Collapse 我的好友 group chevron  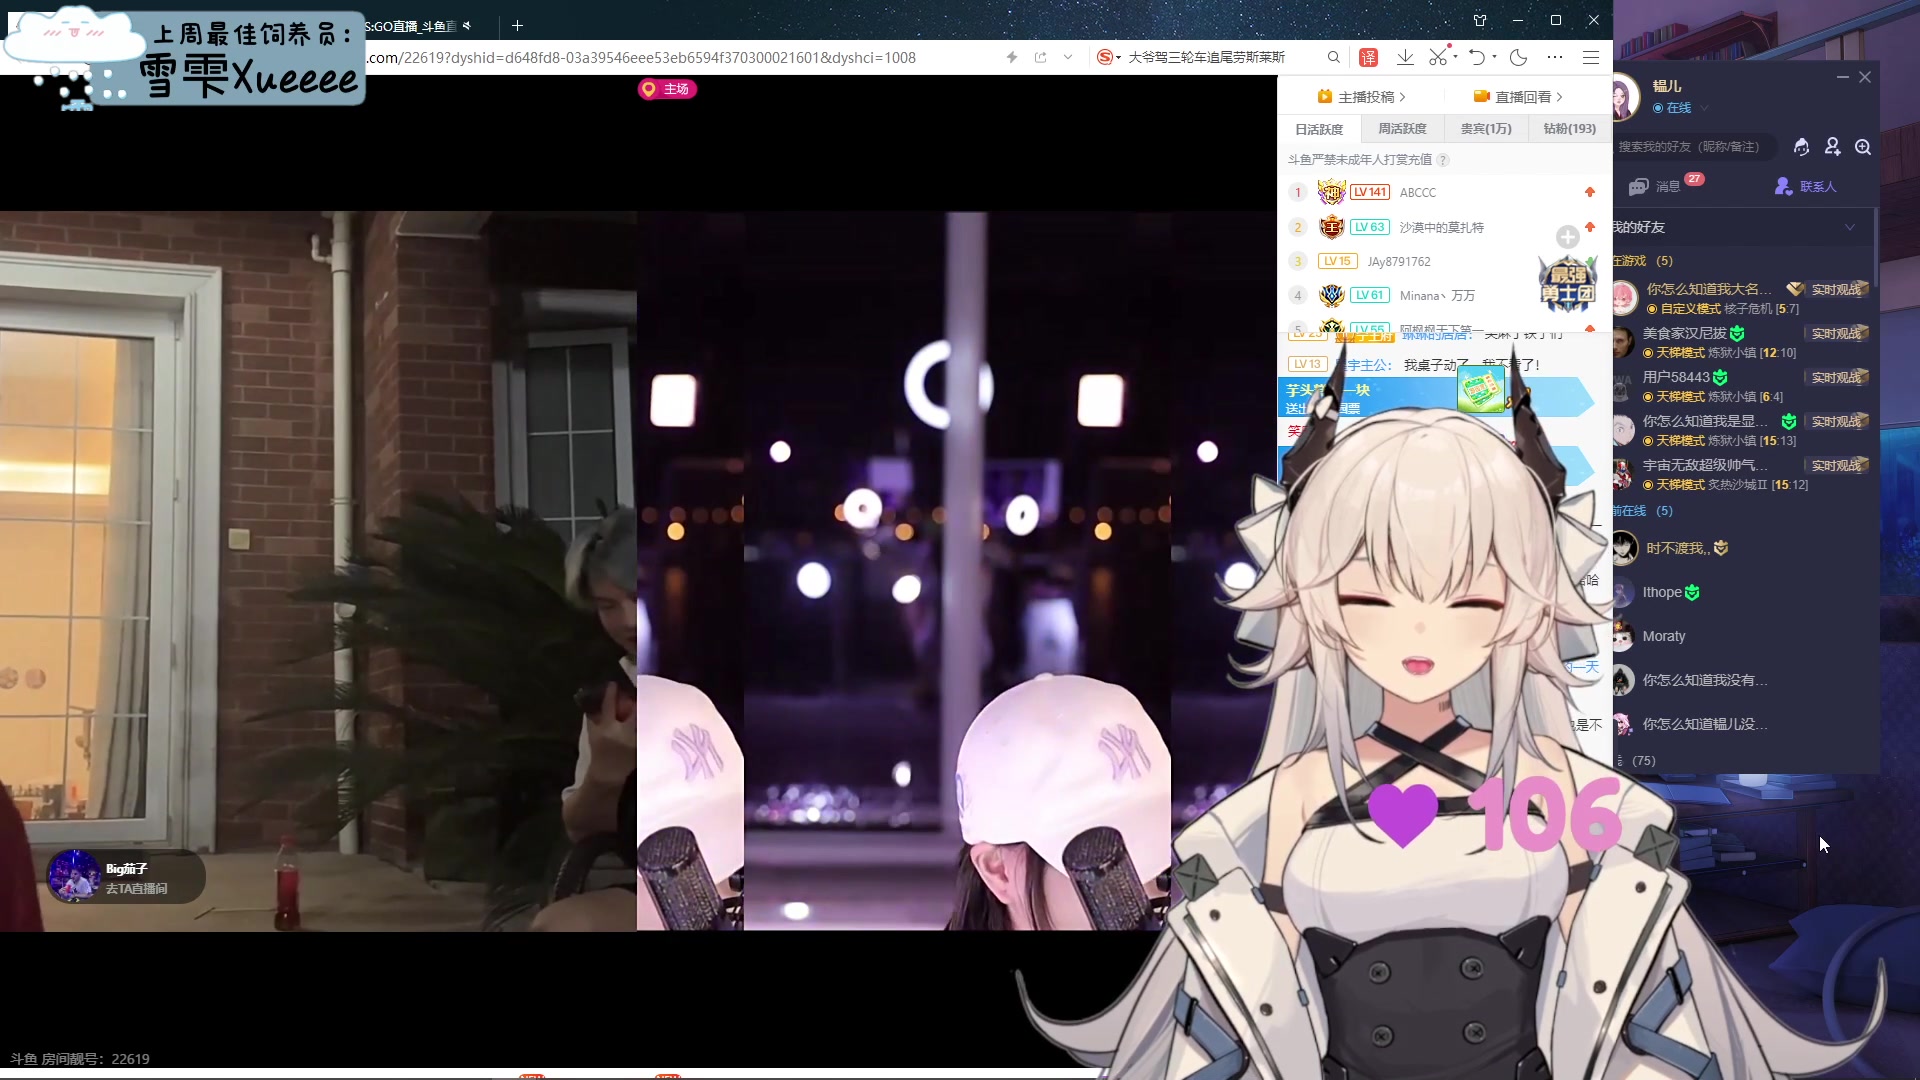(x=1849, y=227)
